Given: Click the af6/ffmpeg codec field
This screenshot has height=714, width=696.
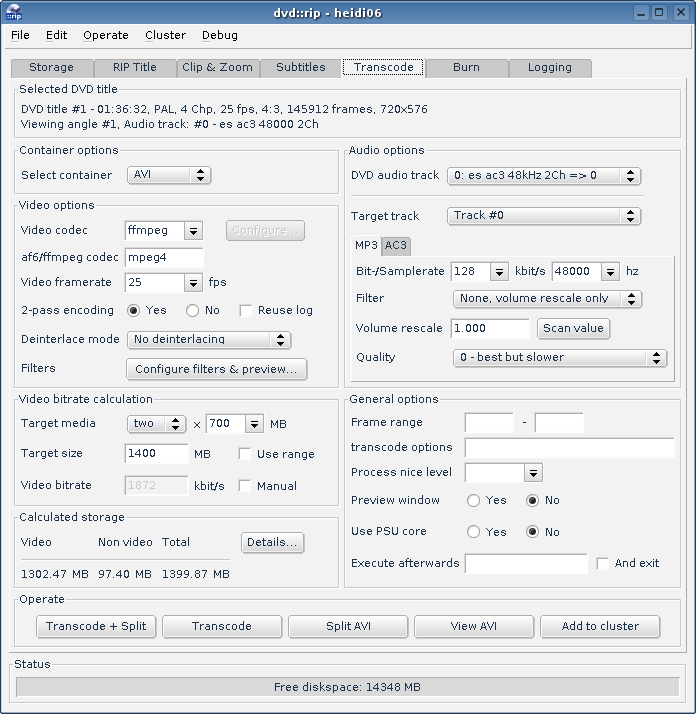Looking at the screenshot, I should (164, 257).
